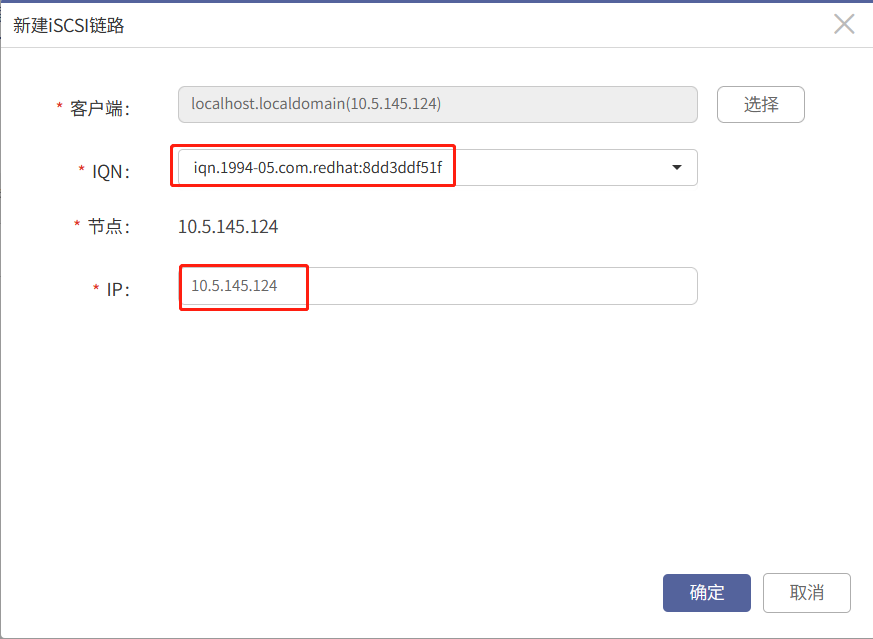
Task: Click the blank area inside the IP box right side
Action: [x=501, y=286]
